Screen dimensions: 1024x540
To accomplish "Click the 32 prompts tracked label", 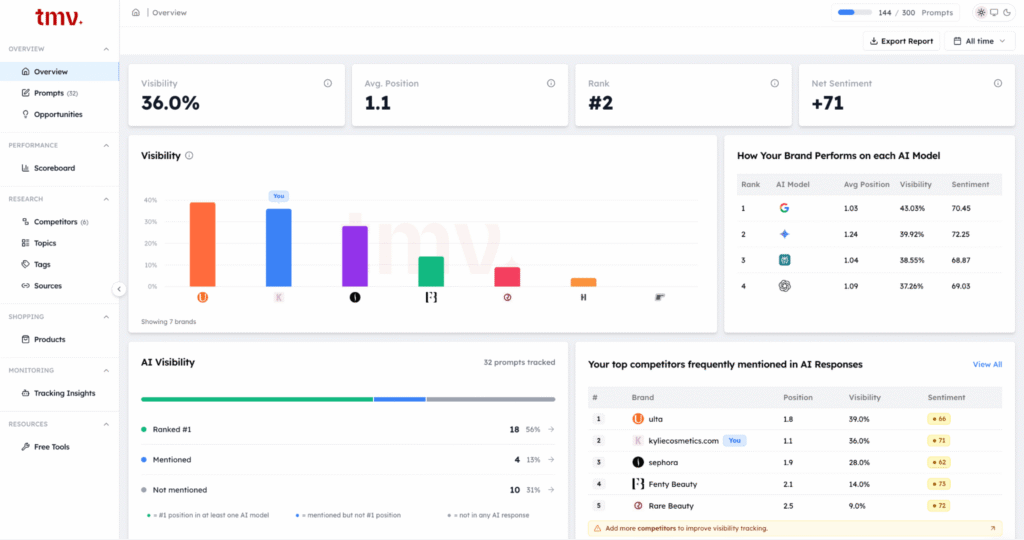I will click(x=519, y=362).
